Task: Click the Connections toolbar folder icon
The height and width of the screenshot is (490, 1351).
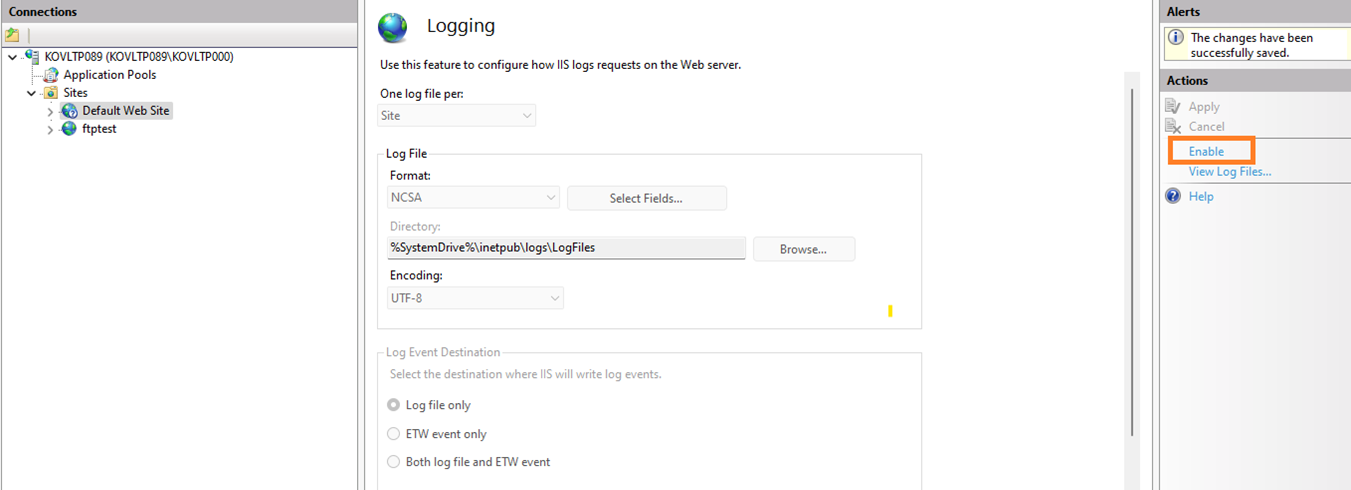Action: 12,35
